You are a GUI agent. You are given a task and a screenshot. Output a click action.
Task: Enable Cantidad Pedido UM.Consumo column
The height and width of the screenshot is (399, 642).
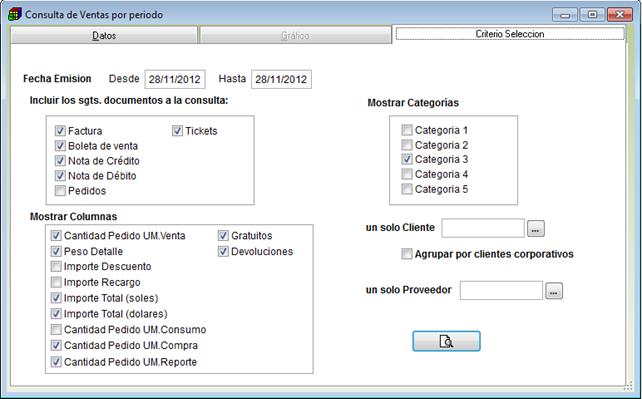click(x=56, y=329)
